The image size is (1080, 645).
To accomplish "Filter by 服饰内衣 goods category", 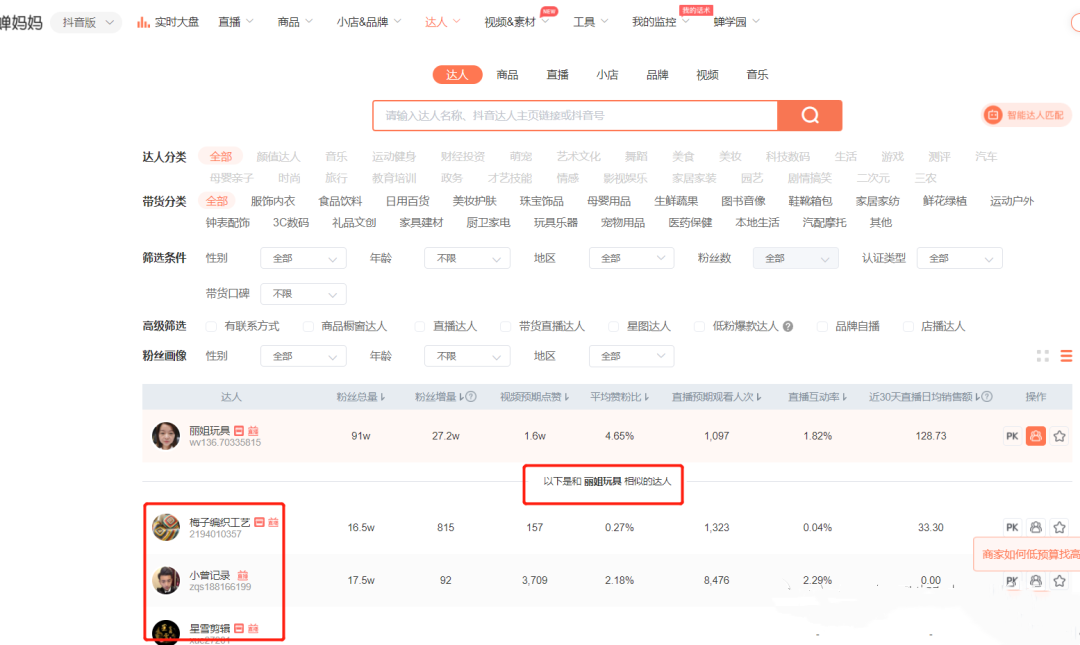I will tap(273, 201).
